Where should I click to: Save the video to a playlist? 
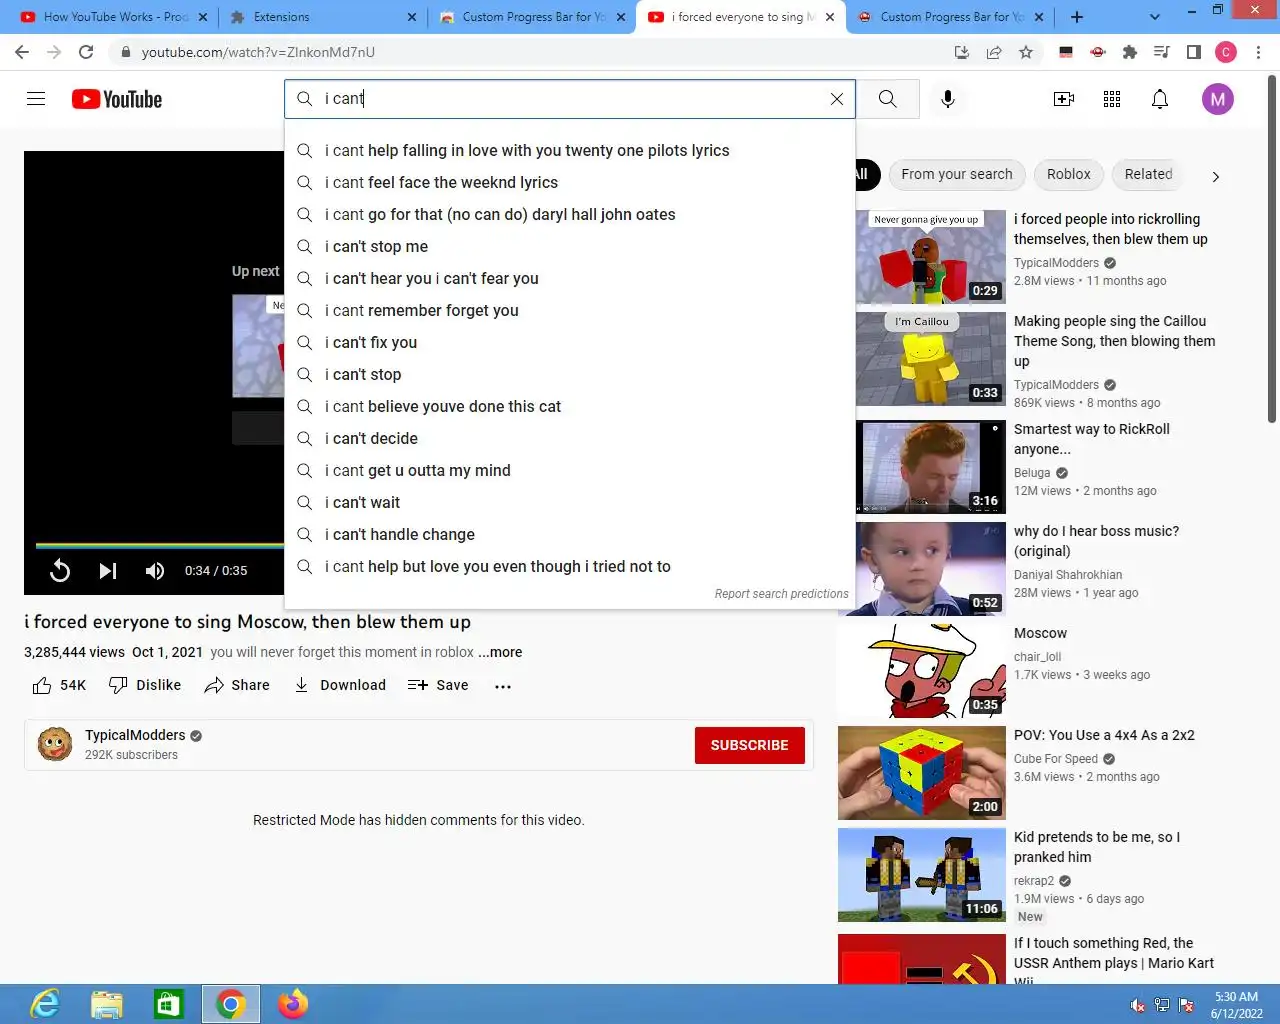point(438,685)
